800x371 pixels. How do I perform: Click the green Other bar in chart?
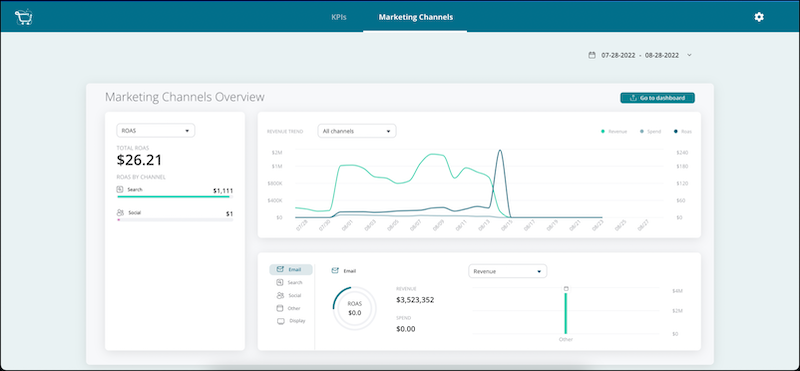[565, 313]
